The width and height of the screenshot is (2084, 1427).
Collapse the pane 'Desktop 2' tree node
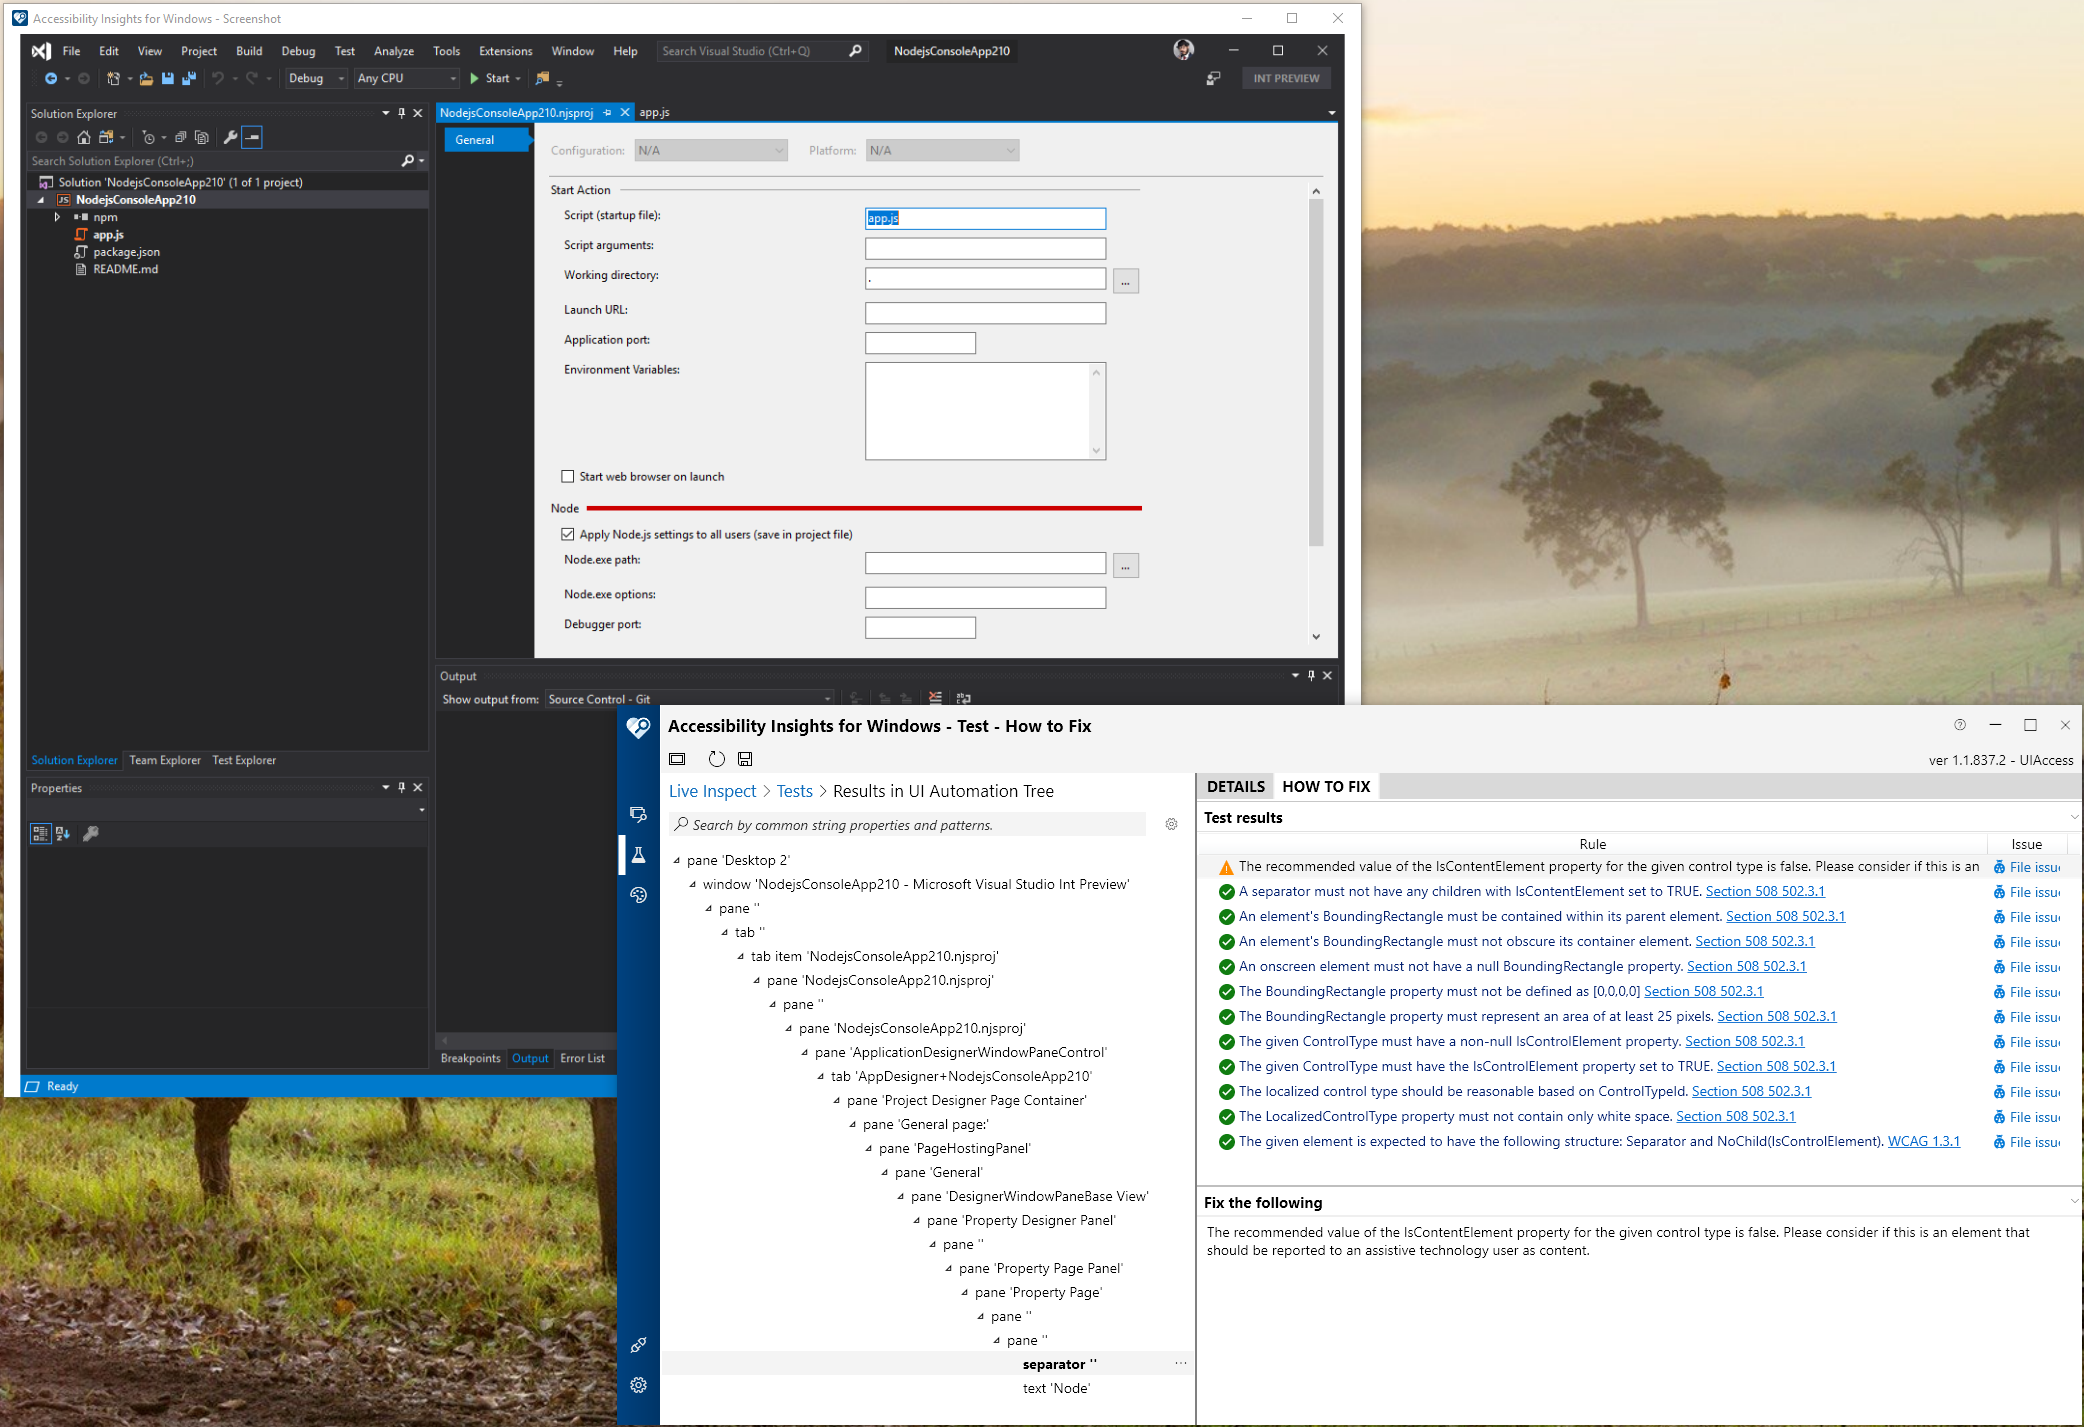[x=677, y=861]
